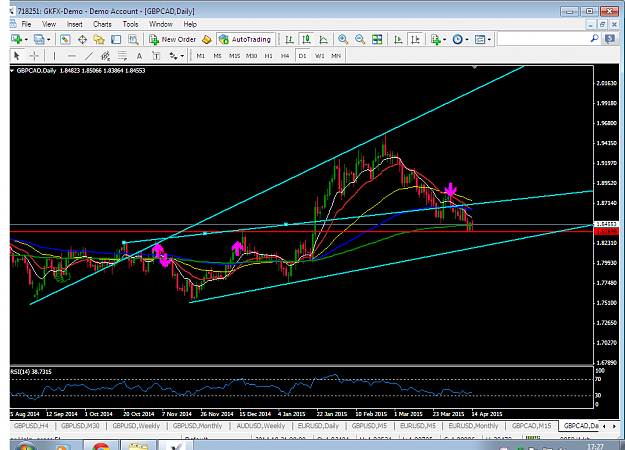Launch MetaEditor from the toolbar
625x450 pixels.
[206, 39]
